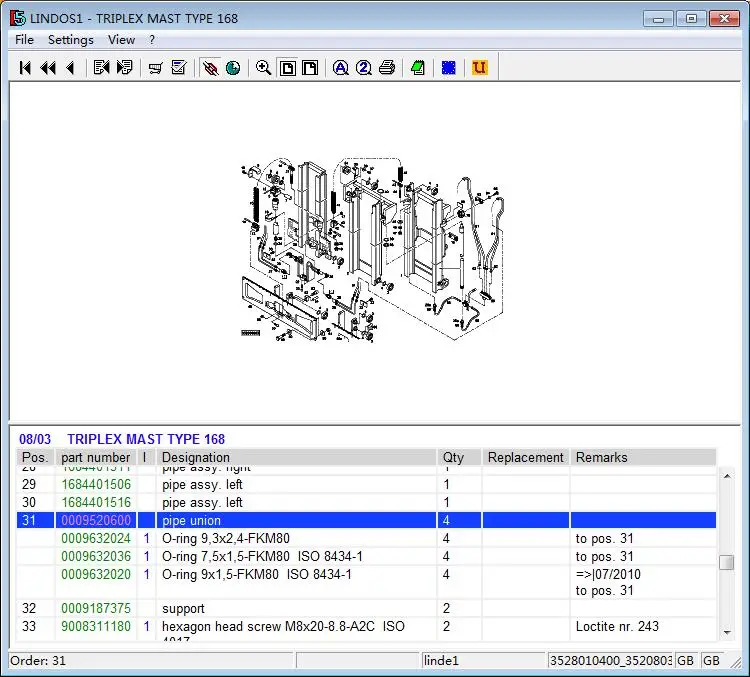
Task: Click '3528010400_352080' status bar field
Action: [610, 661]
